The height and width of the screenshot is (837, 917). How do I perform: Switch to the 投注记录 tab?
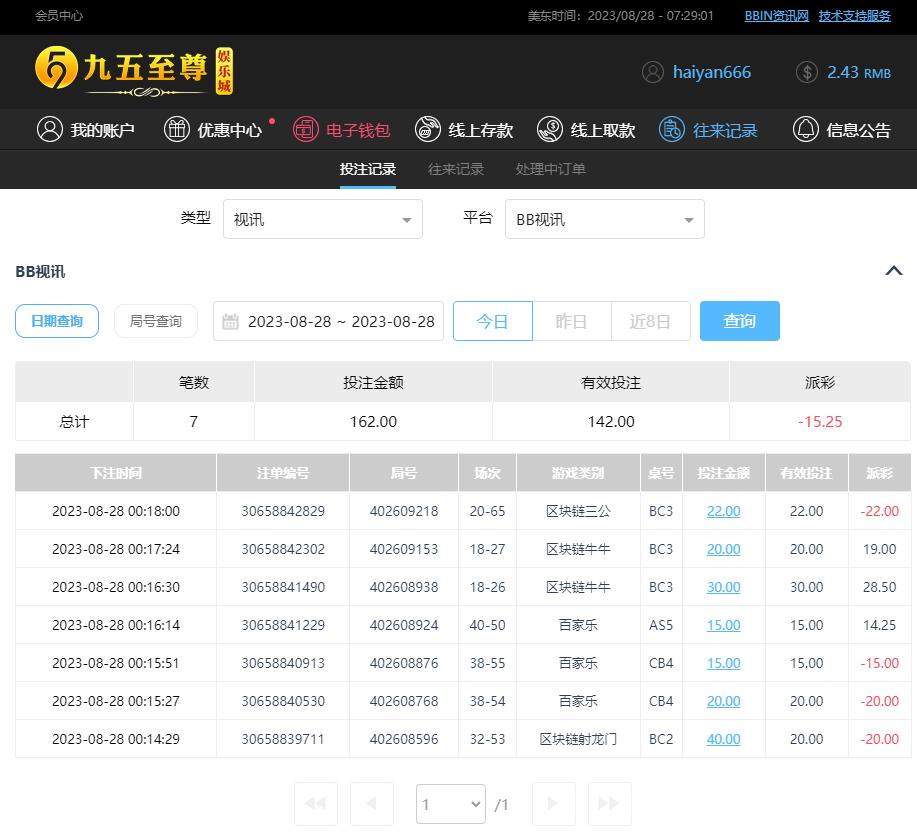point(368,169)
